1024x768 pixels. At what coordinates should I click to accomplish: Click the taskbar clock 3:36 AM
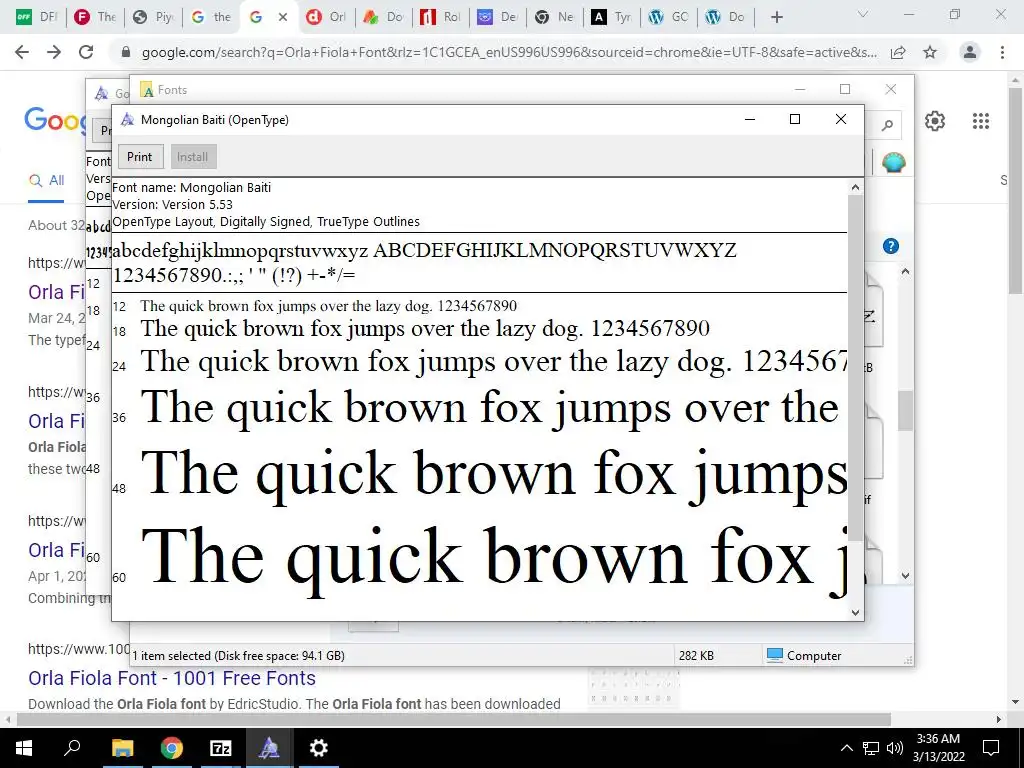pyautogui.click(x=938, y=739)
